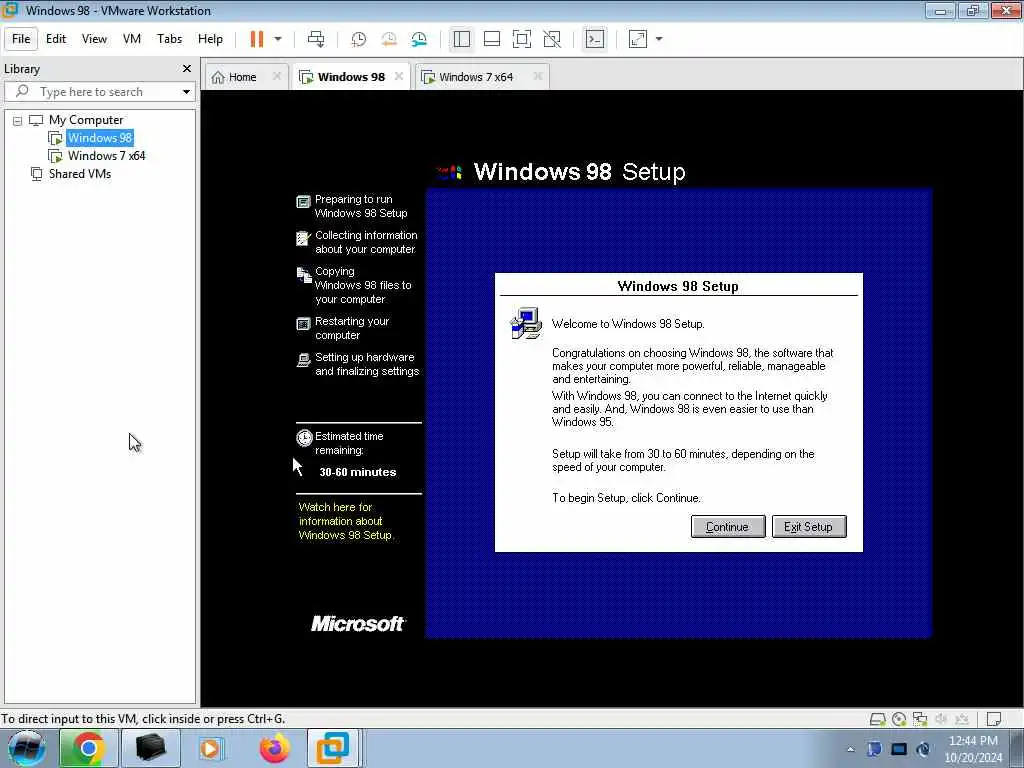1024x768 pixels.
Task: Click Exit Setup in the setup dialog
Action: pos(808,527)
